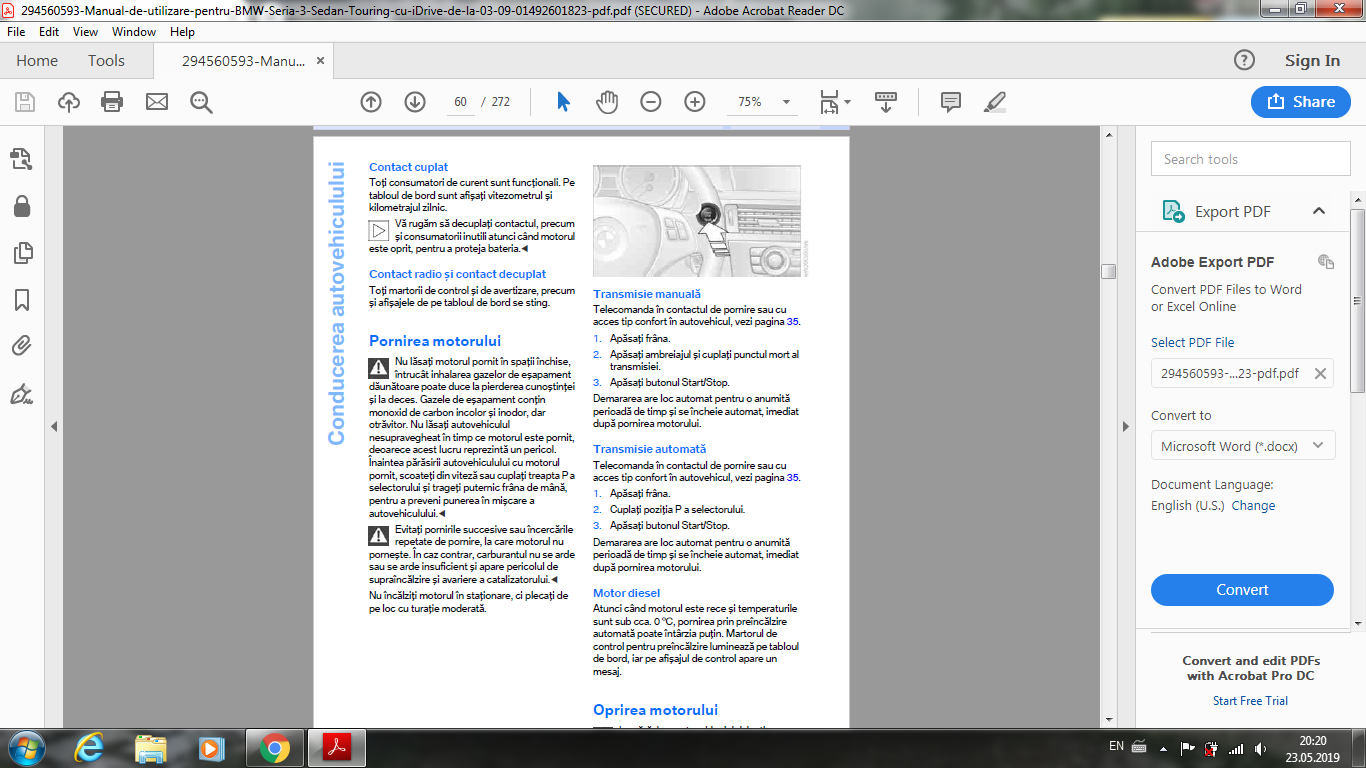Open the find text magnifier icon
1366x768 pixels.
pos(201,102)
